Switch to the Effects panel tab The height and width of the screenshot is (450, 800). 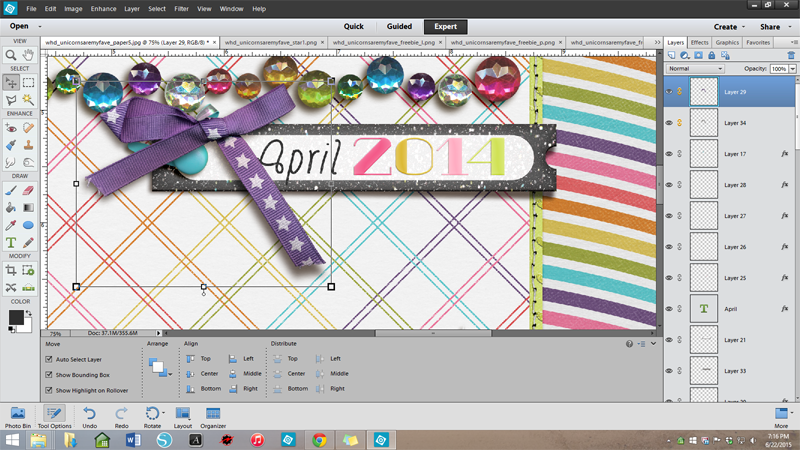coord(699,43)
